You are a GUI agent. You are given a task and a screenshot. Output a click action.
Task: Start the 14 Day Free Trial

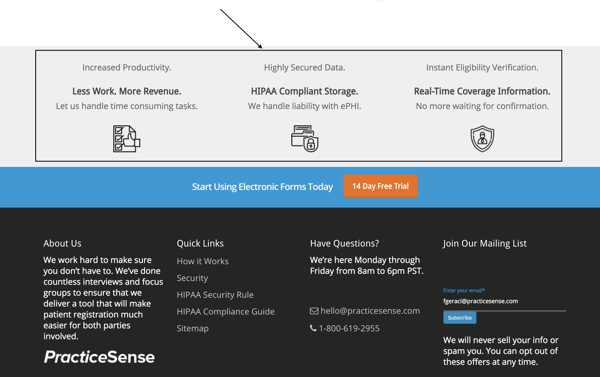(x=380, y=186)
